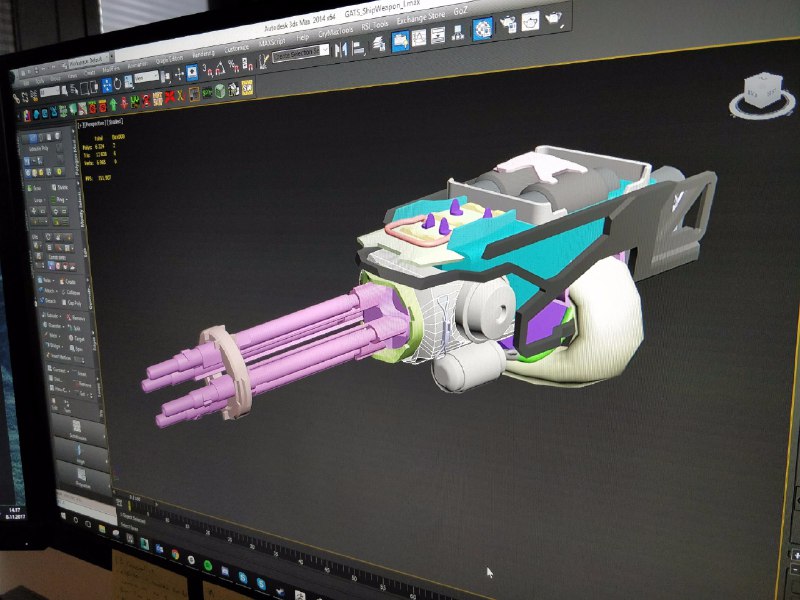800x600 pixels.
Task: Open Spotify from the Windows taskbar
Action: [208, 565]
